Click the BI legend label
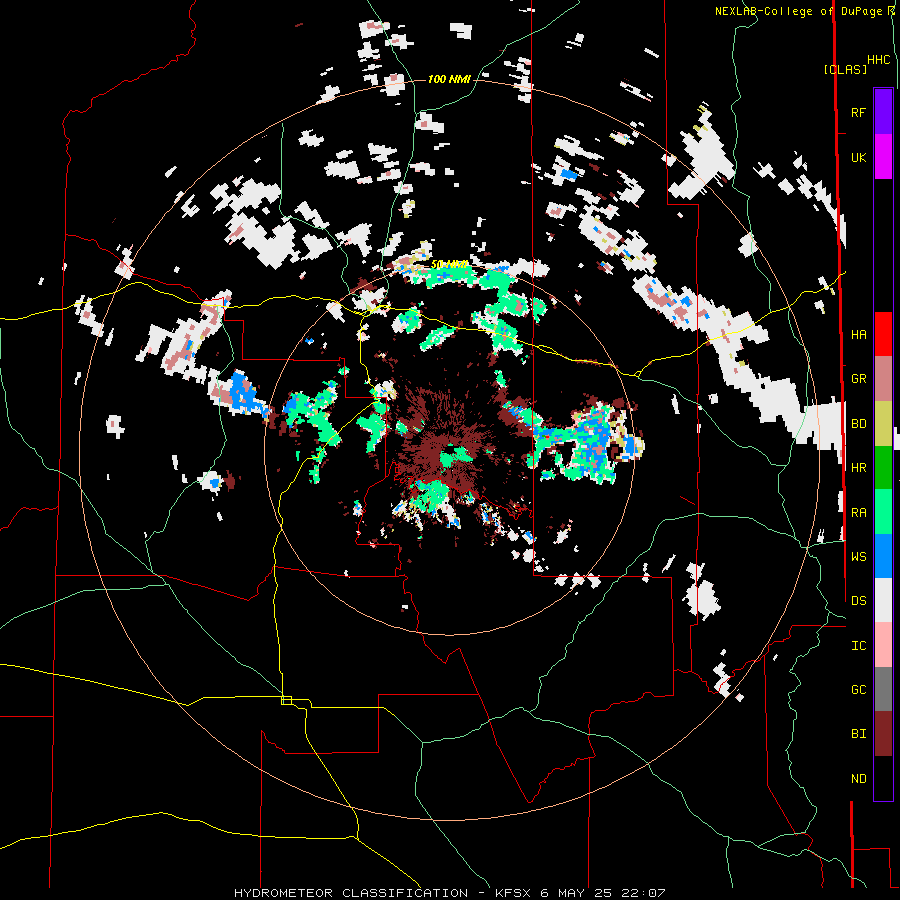This screenshot has width=900, height=900. click(859, 734)
